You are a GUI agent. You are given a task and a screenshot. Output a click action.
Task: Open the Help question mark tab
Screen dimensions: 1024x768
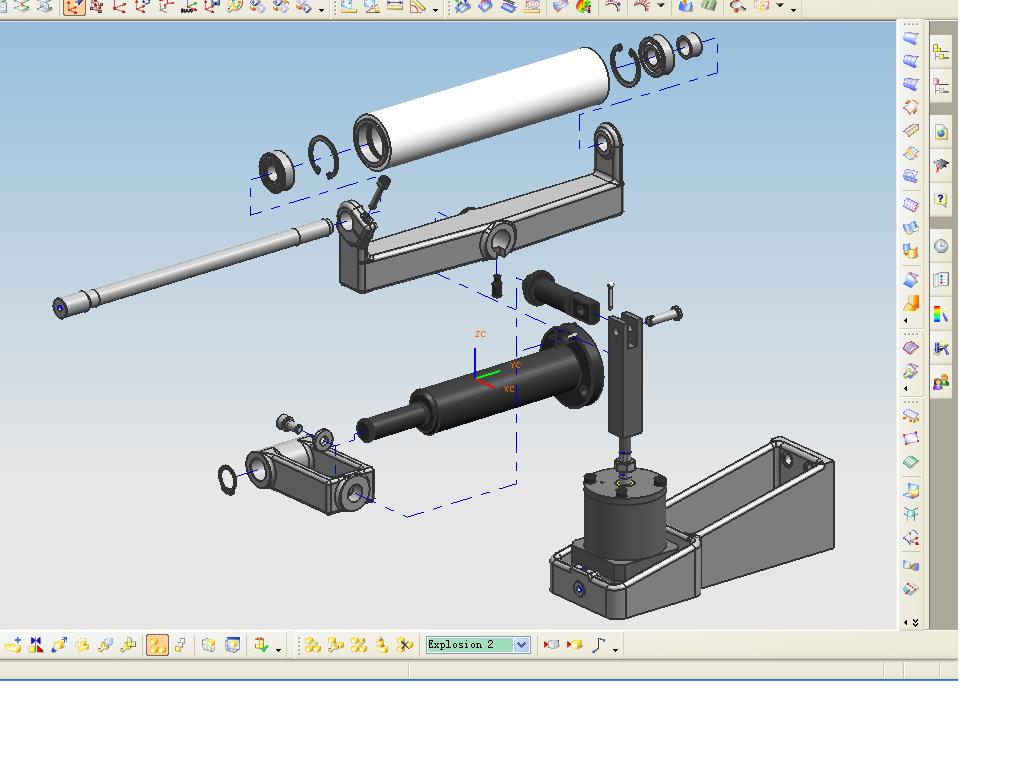point(940,199)
